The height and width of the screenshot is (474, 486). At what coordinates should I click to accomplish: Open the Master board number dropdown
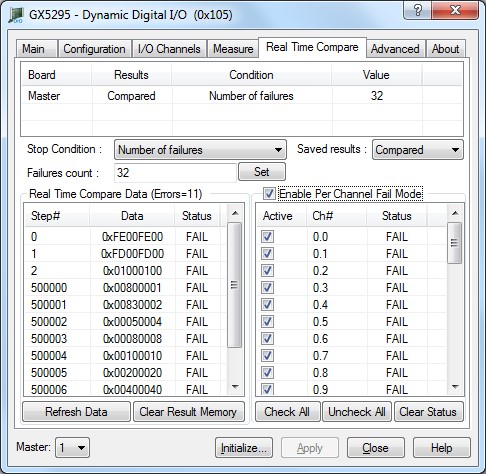tap(72, 447)
